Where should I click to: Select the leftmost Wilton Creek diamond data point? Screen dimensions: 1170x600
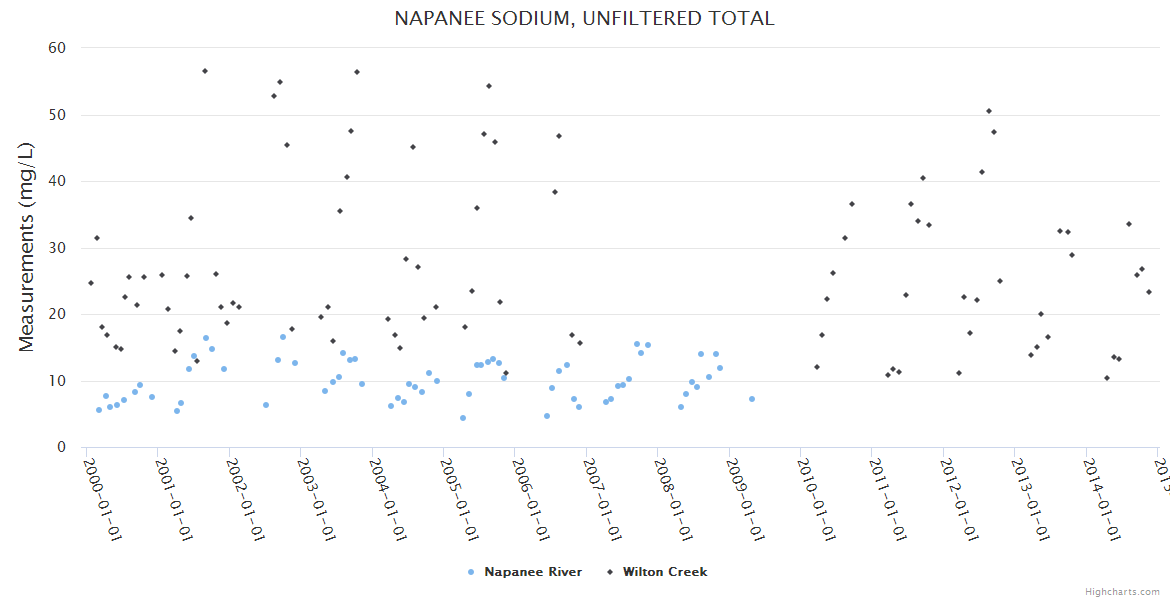[90, 283]
